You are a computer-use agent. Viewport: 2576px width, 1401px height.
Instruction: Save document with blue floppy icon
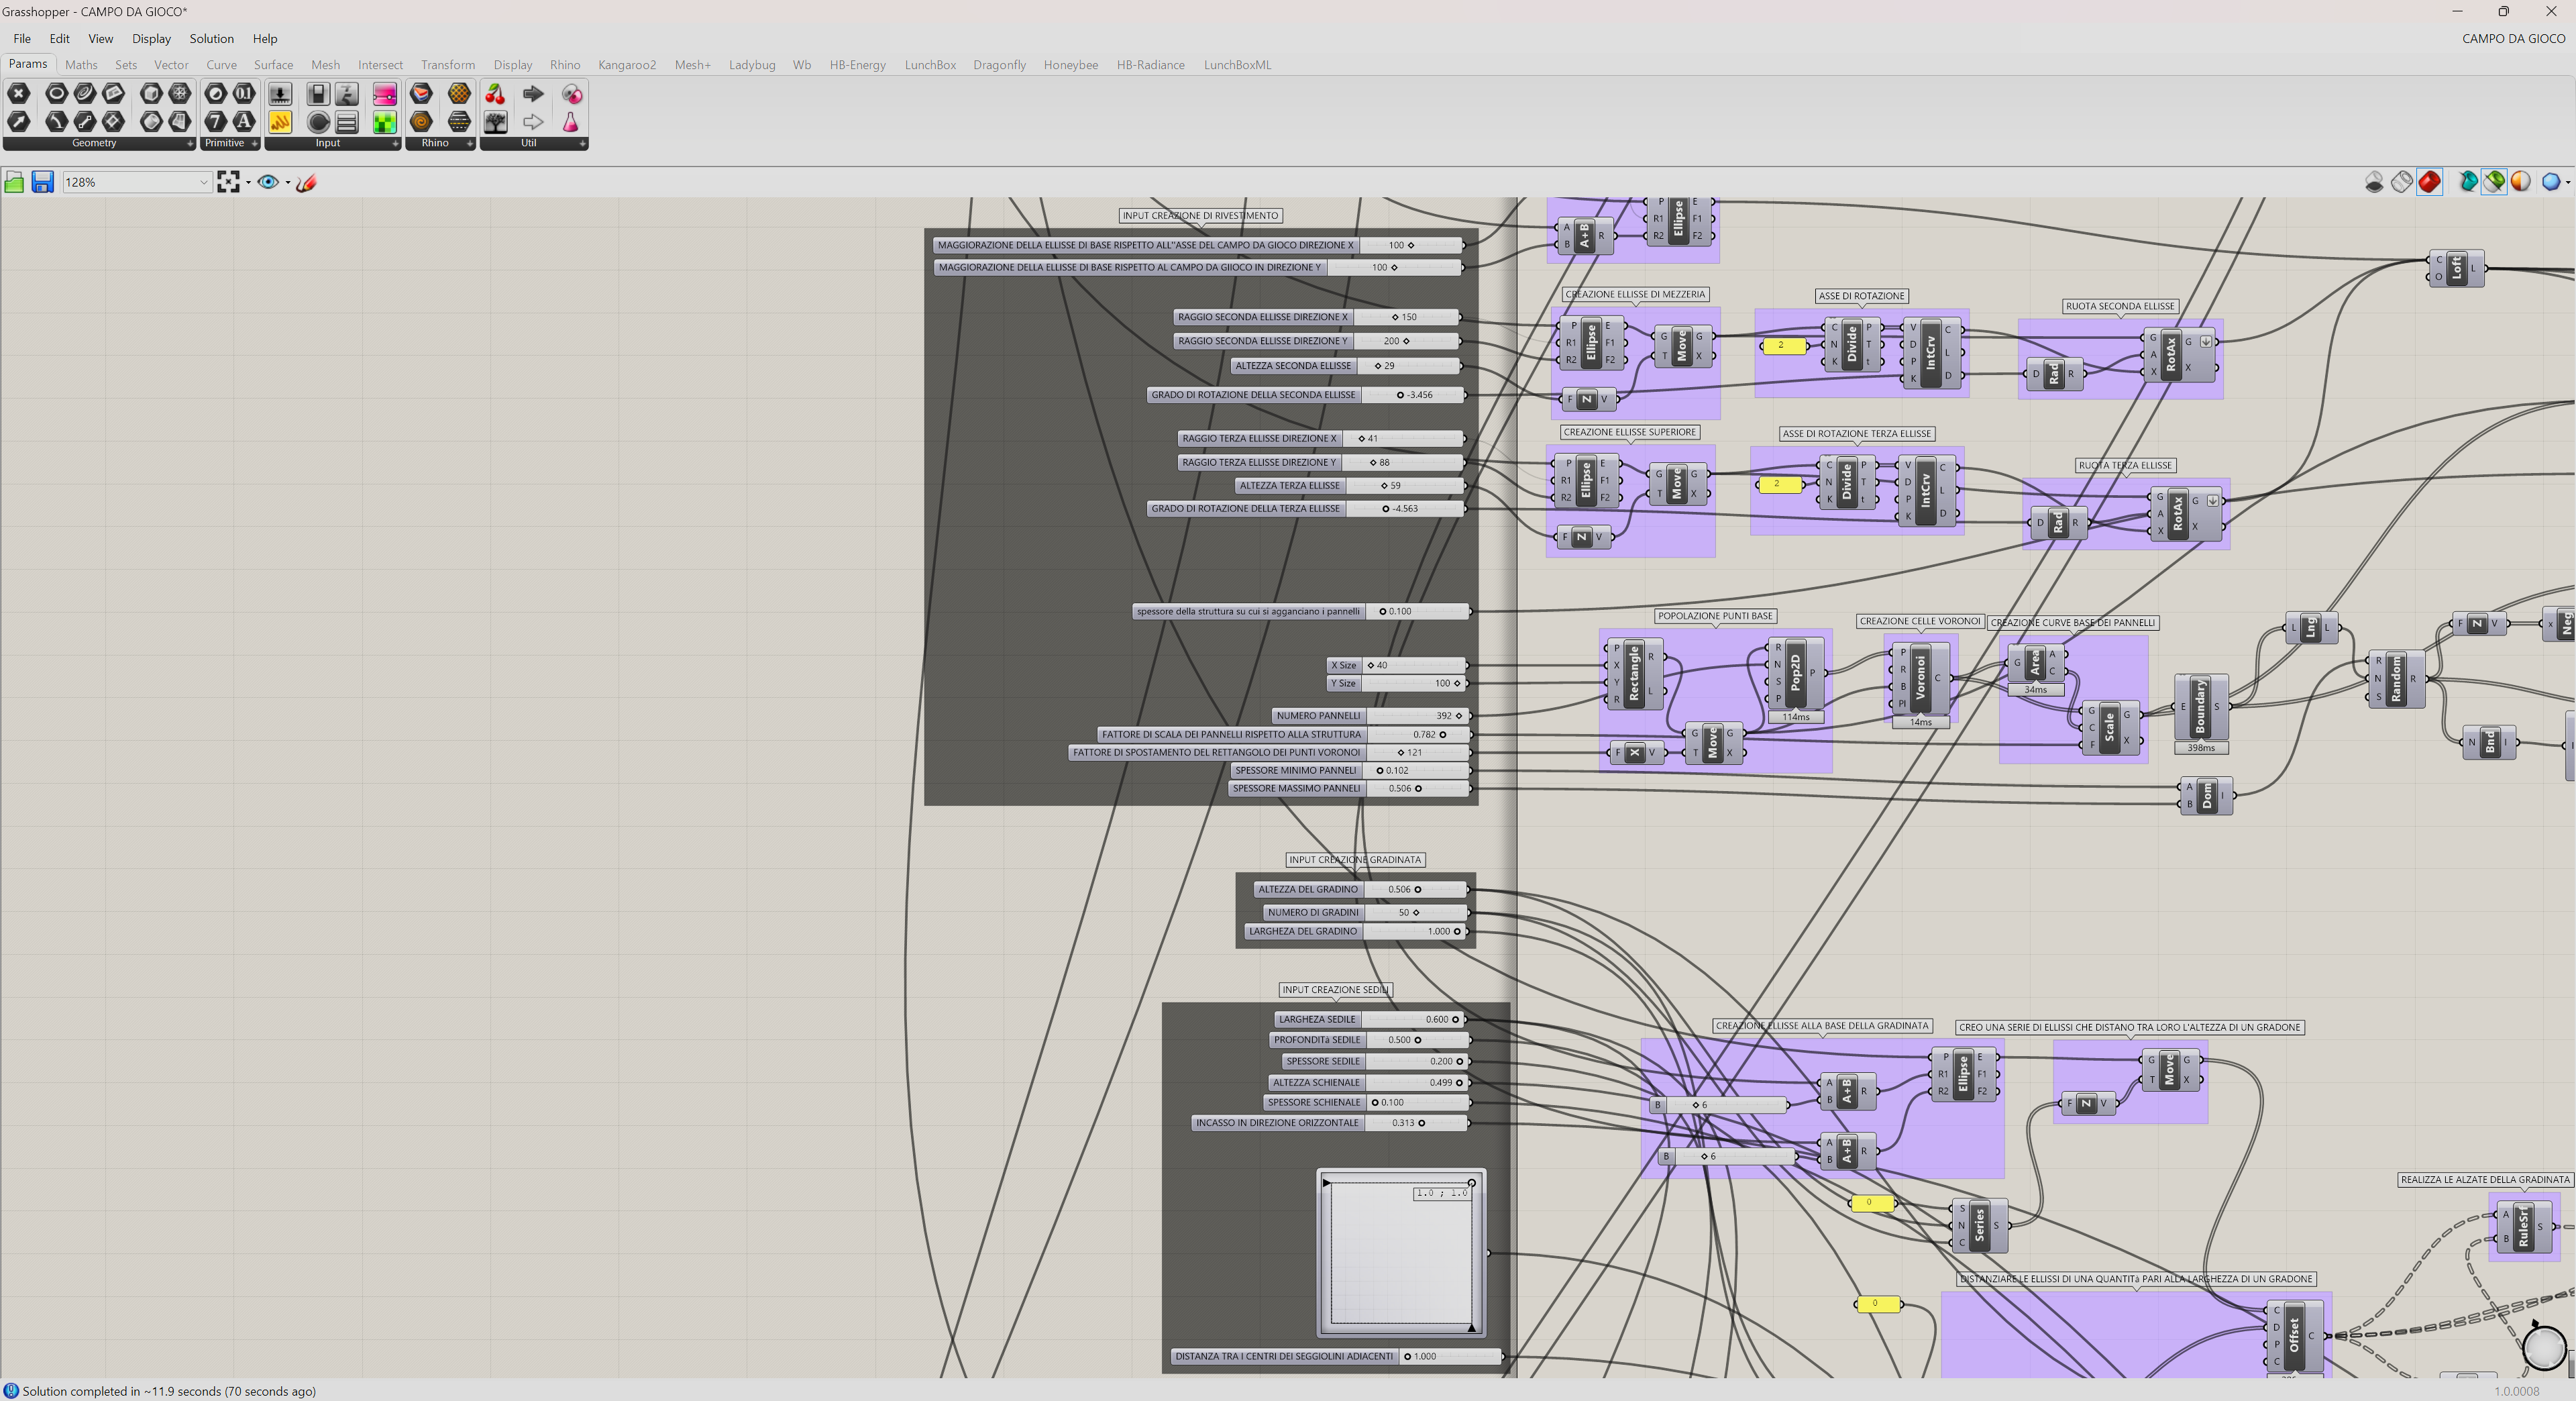pyautogui.click(x=42, y=182)
